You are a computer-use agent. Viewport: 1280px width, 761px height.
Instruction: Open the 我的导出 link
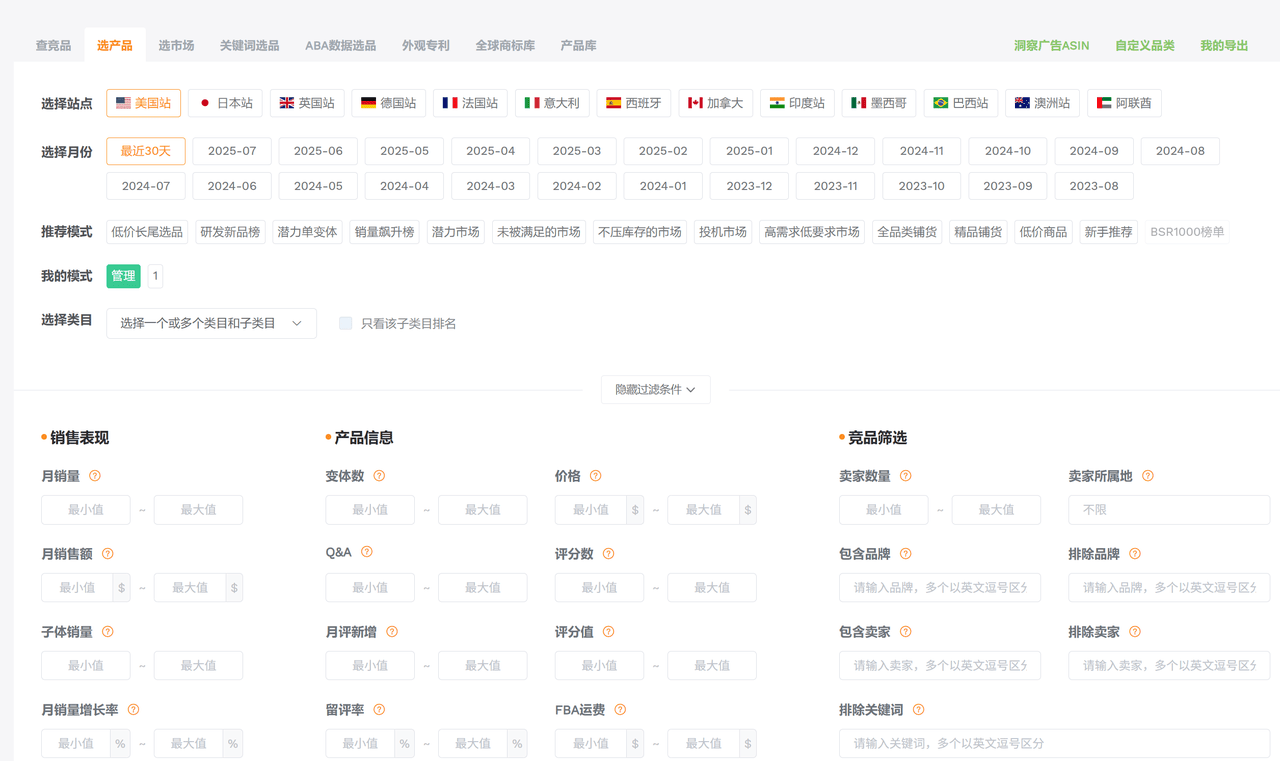1224,44
